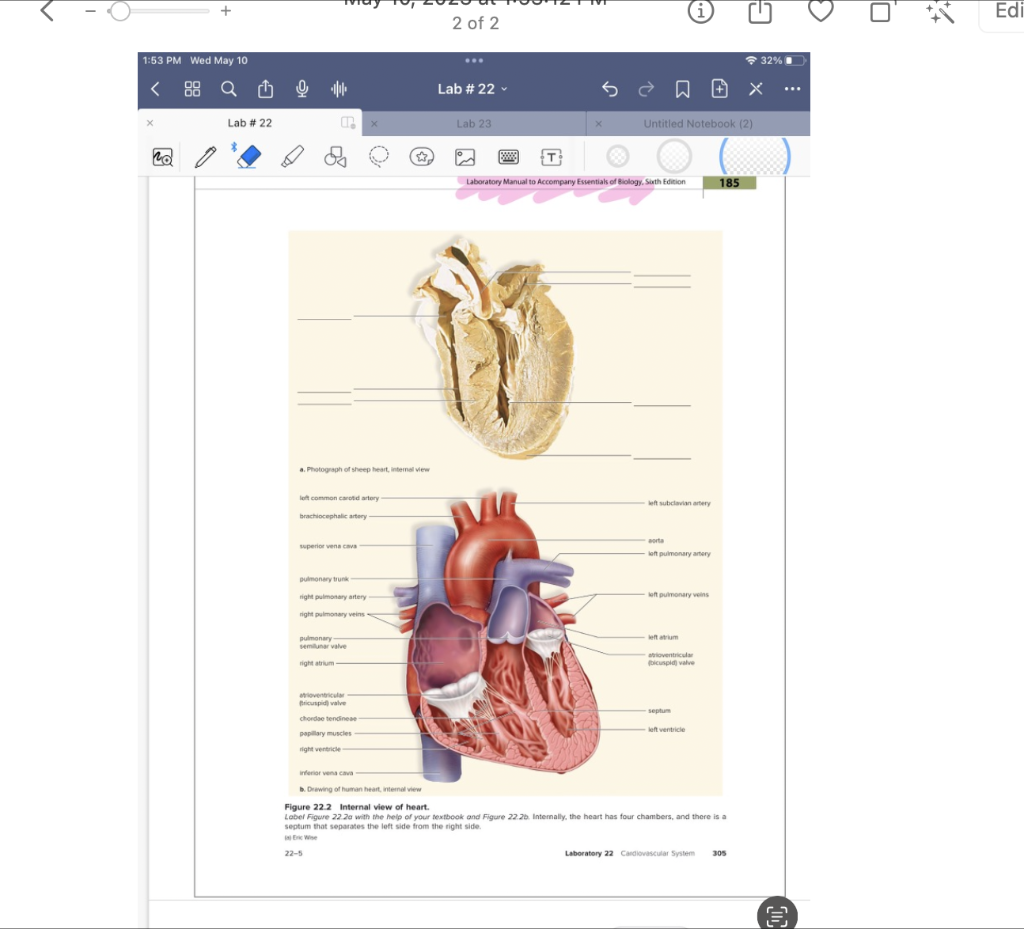Viewport: 1024px width, 929px height.
Task: Select the Text box tool
Action: (551, 157)
